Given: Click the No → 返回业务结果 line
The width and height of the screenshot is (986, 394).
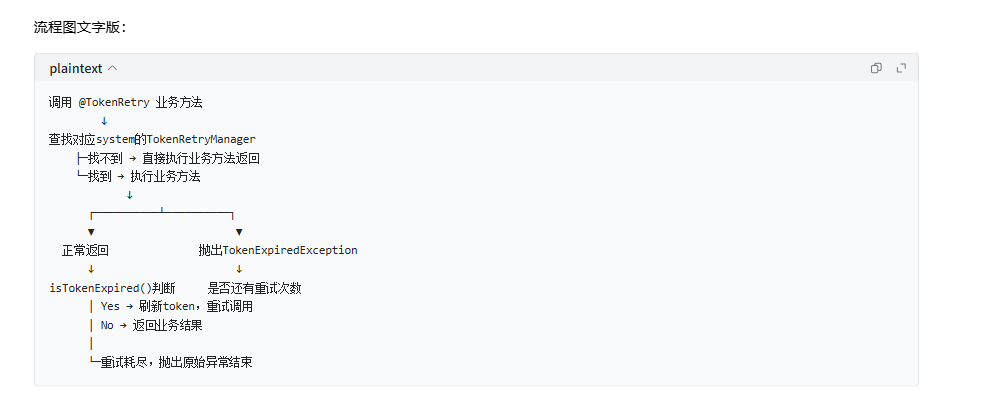Looking at the screenshot, I should (146, 325).
